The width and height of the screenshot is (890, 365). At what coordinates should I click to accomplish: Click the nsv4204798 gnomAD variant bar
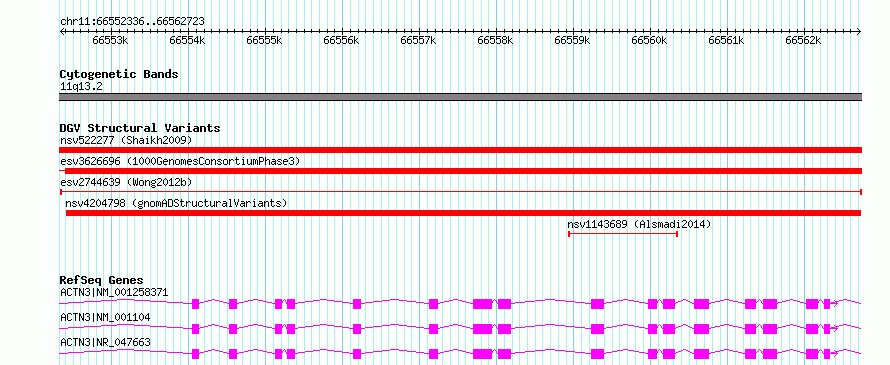coord(464,213)
